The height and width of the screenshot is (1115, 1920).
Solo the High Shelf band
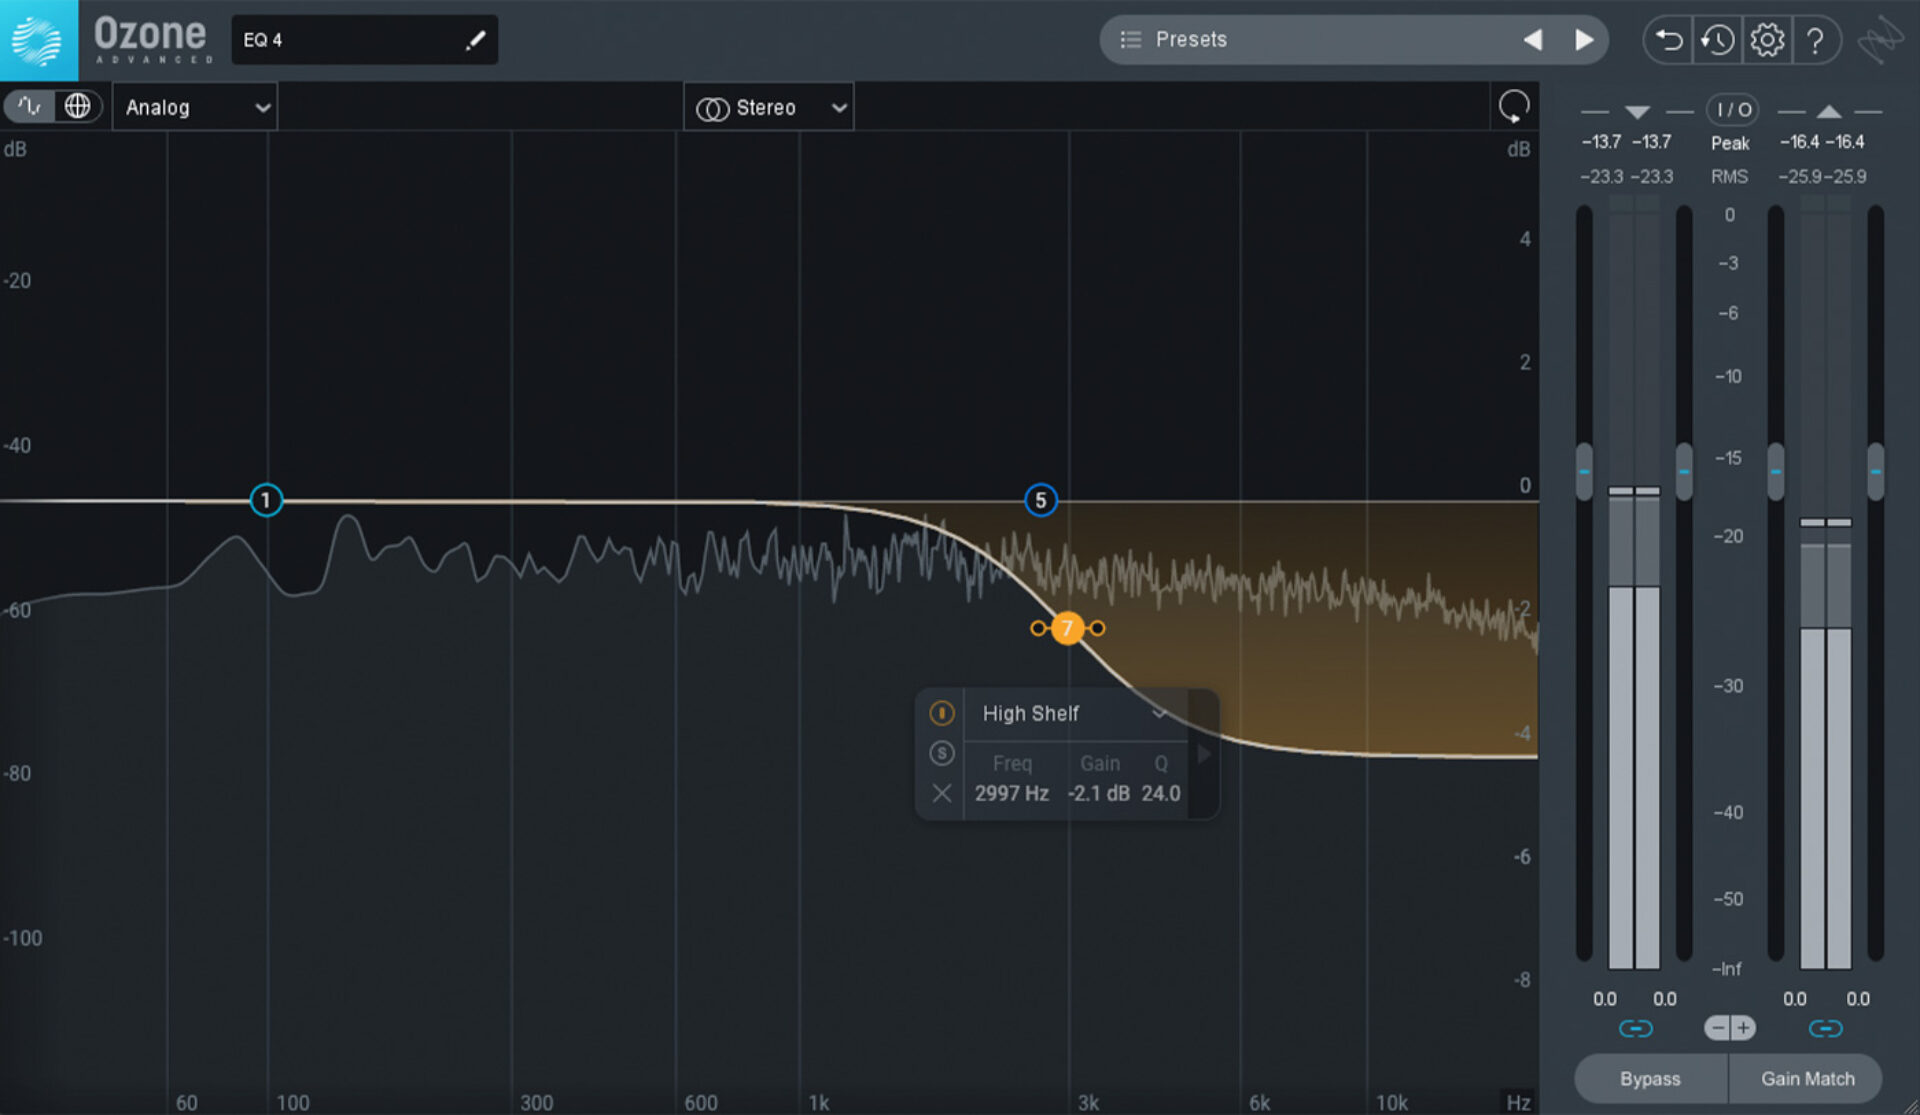click(x=941, y=753)
